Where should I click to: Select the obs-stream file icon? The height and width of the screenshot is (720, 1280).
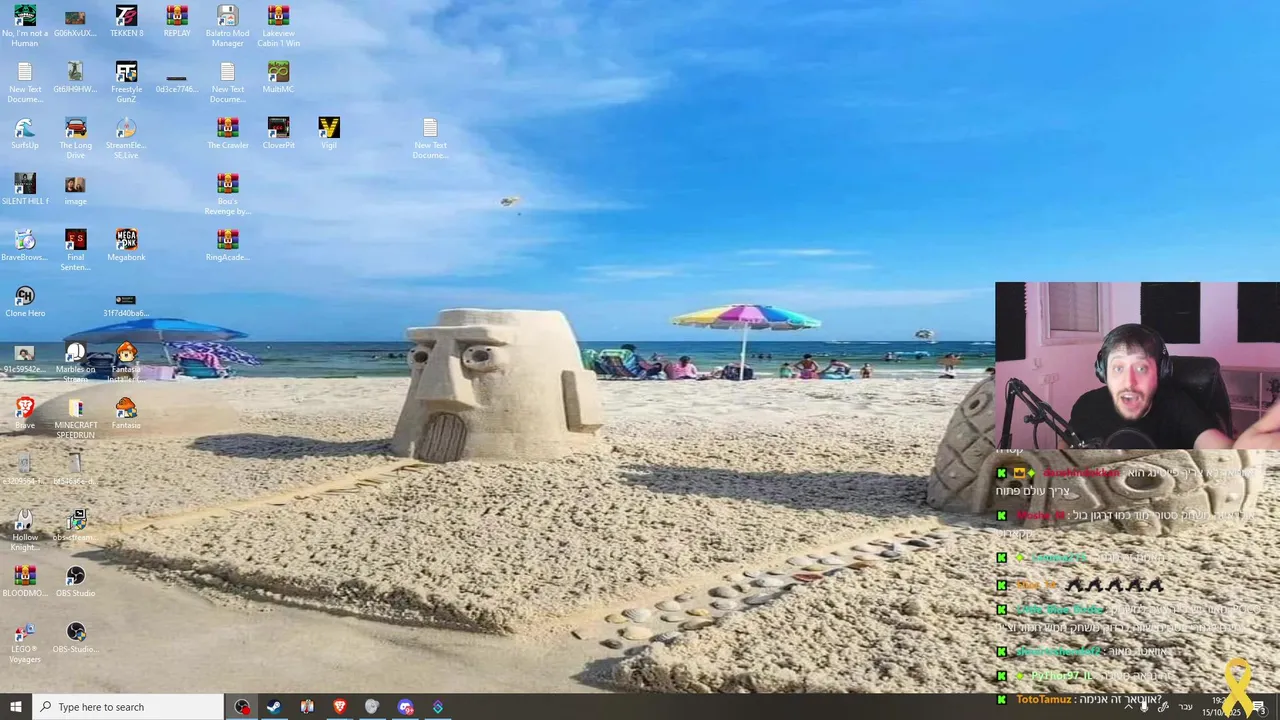pyautogui.click(x=75, y=525)
